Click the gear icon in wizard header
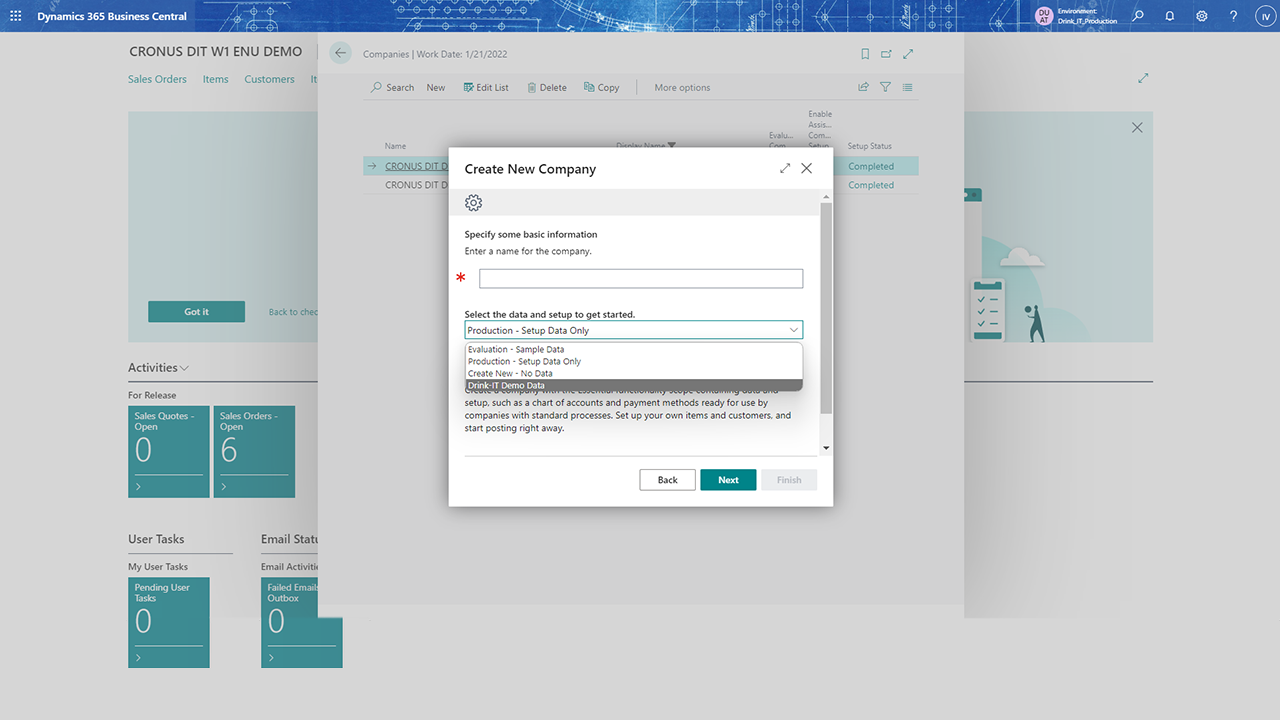1280x720 pixels. pos(474,203)
